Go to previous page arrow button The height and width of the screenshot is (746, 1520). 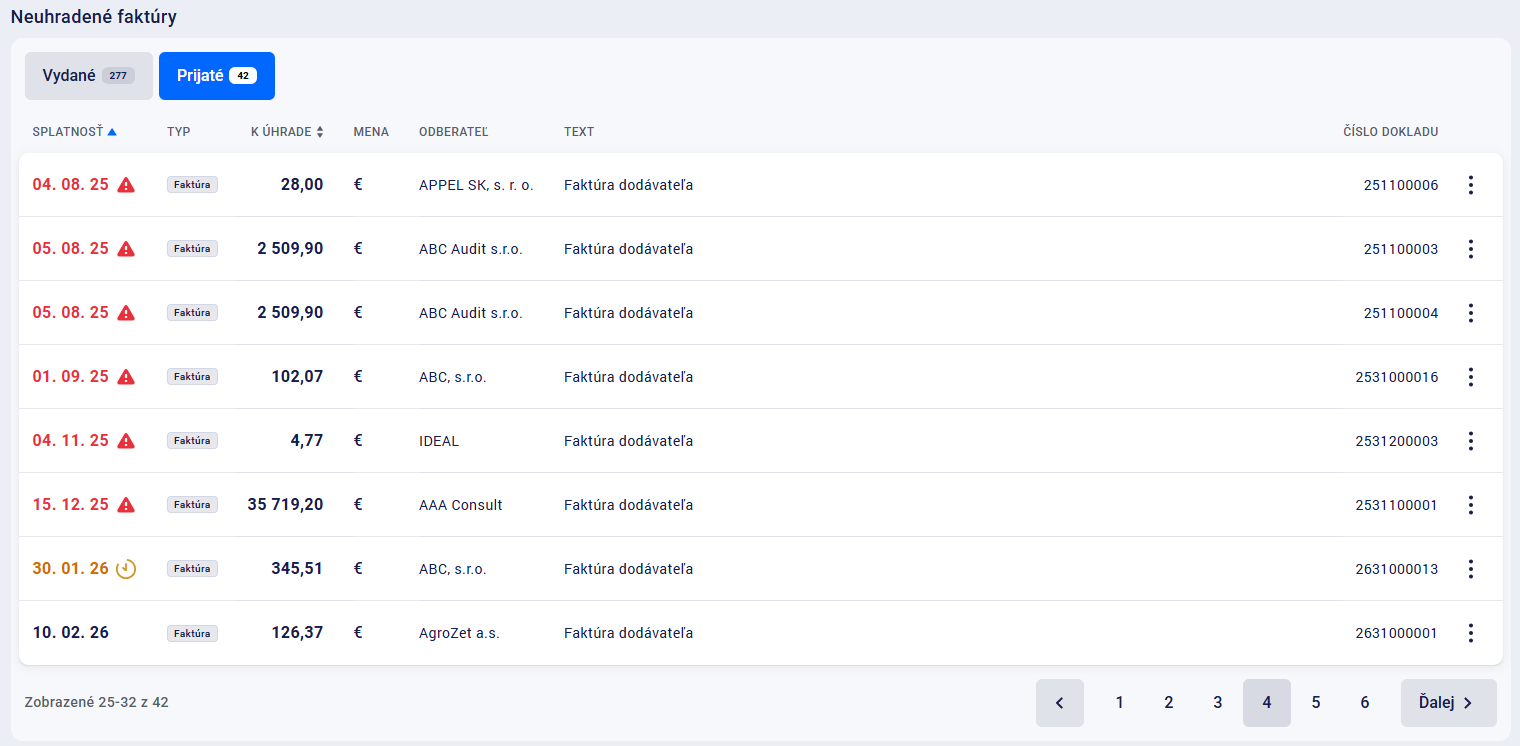coord(1059,703)
